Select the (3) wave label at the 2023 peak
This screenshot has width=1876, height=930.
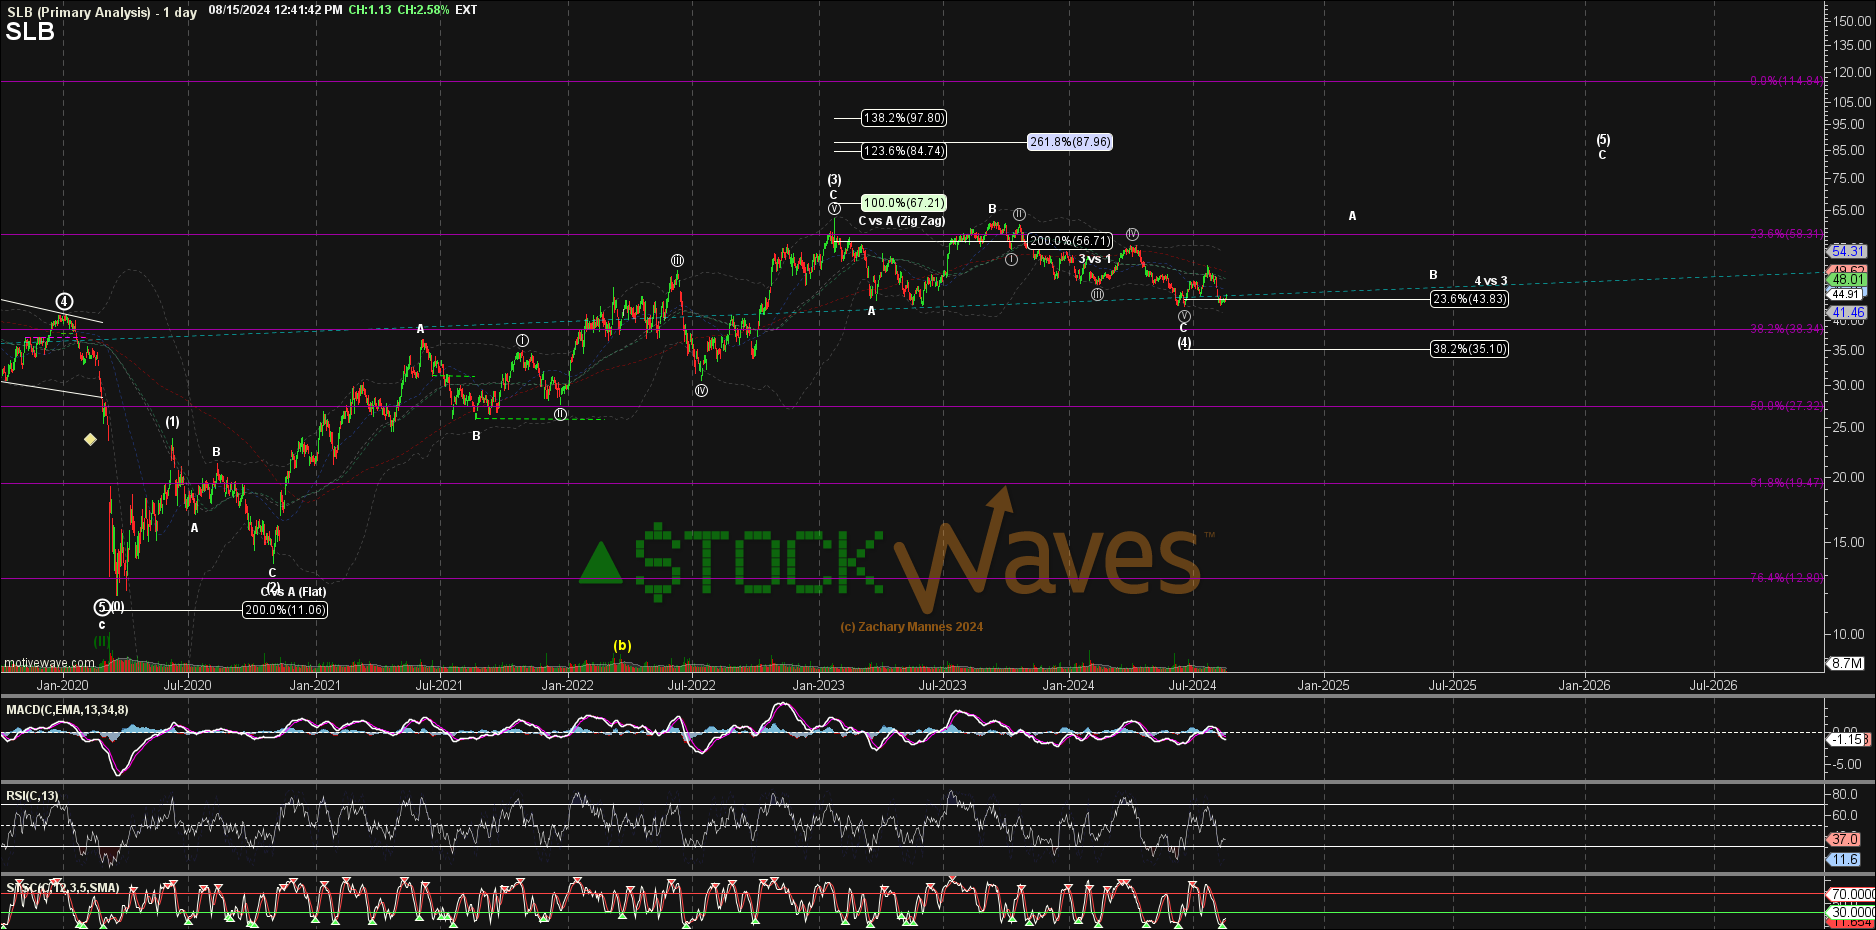834,180
